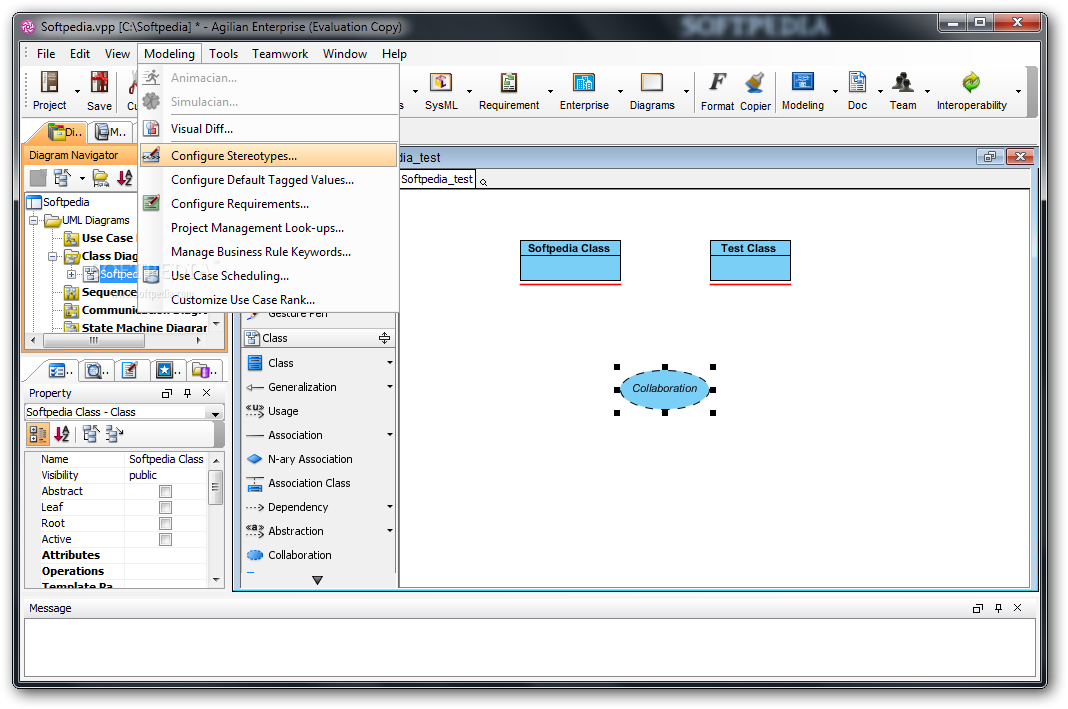Select the Softpedia Class box on canvas

click(x=570, y=260)
